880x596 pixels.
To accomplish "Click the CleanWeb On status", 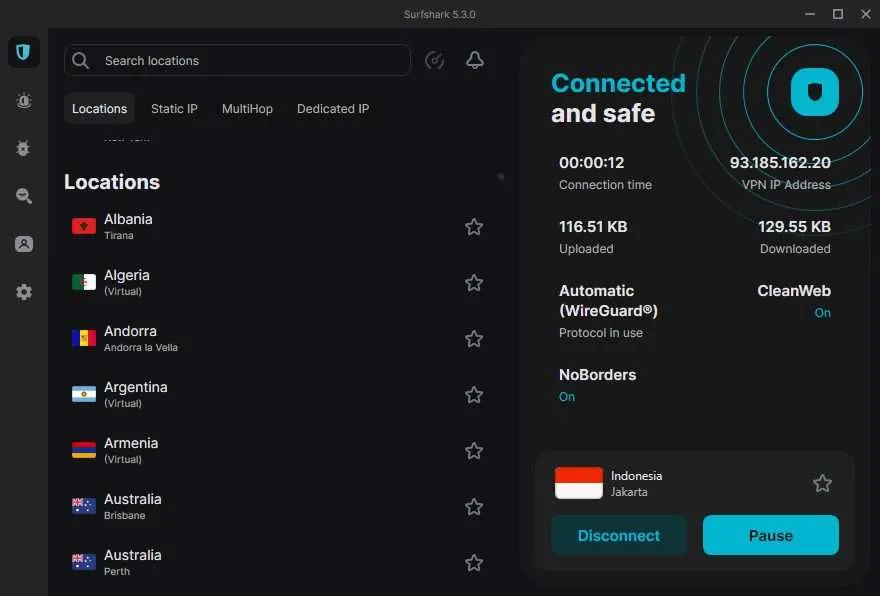I will [x=822, y=313].
